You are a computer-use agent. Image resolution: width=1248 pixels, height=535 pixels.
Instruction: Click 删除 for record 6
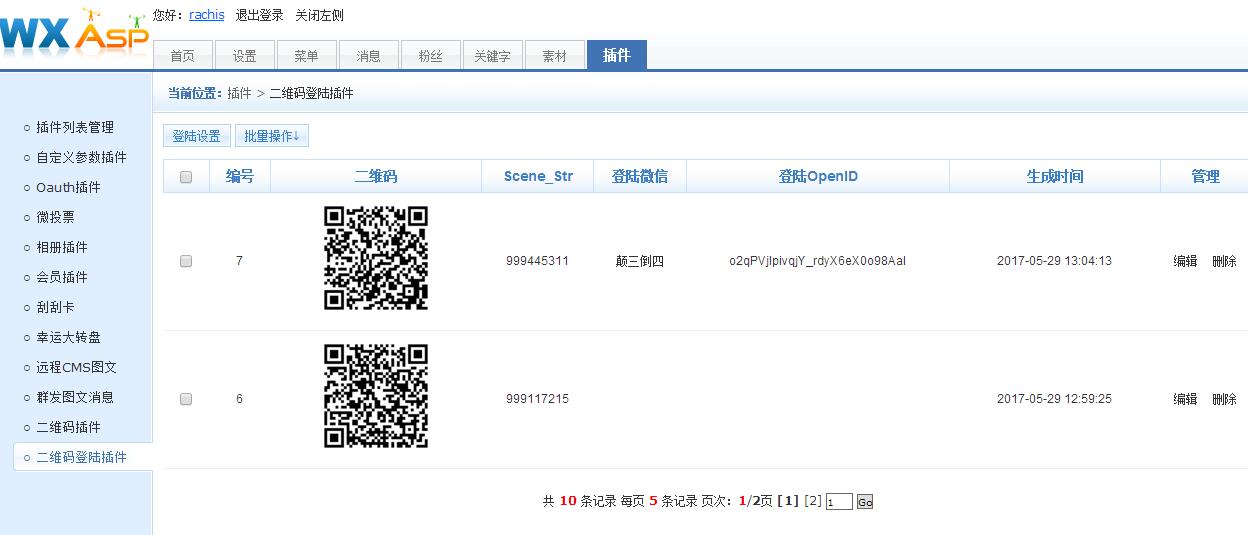pyautogui.click(x=1224, y=399)
